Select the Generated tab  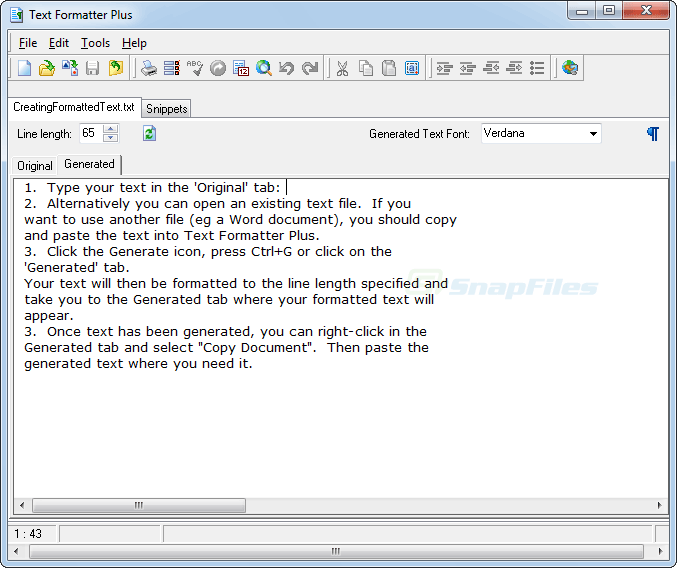(x=89, y=164)
